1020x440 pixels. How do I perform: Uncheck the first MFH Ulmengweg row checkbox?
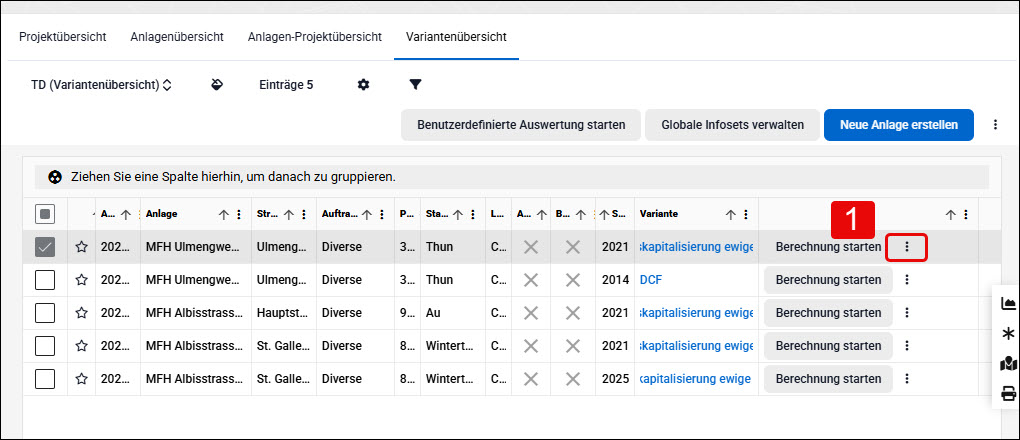[45, 247]
